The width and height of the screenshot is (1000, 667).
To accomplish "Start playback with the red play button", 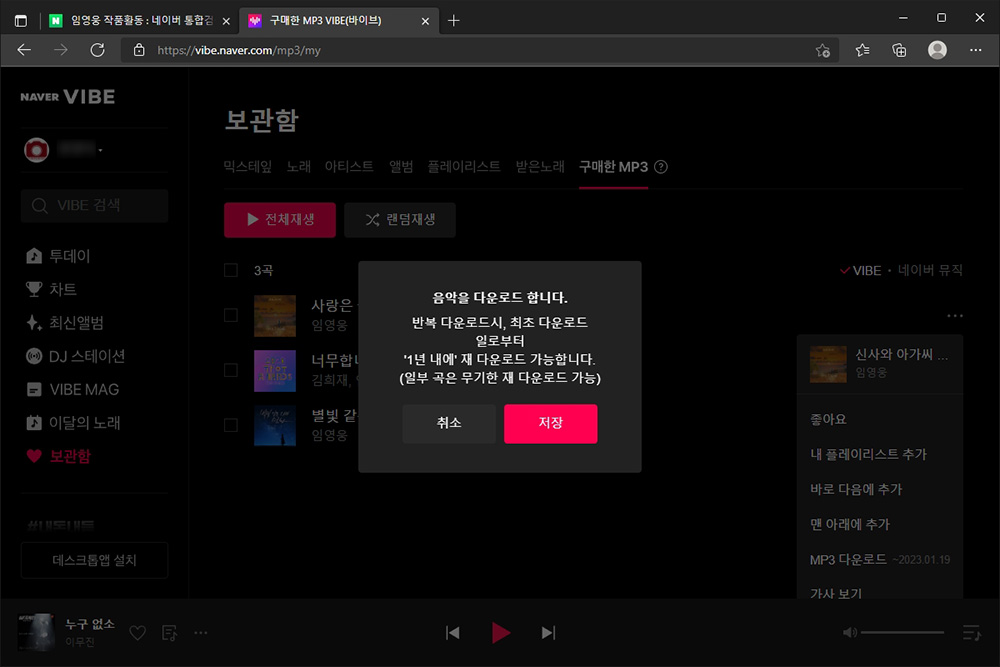I will tap(501, 633).
